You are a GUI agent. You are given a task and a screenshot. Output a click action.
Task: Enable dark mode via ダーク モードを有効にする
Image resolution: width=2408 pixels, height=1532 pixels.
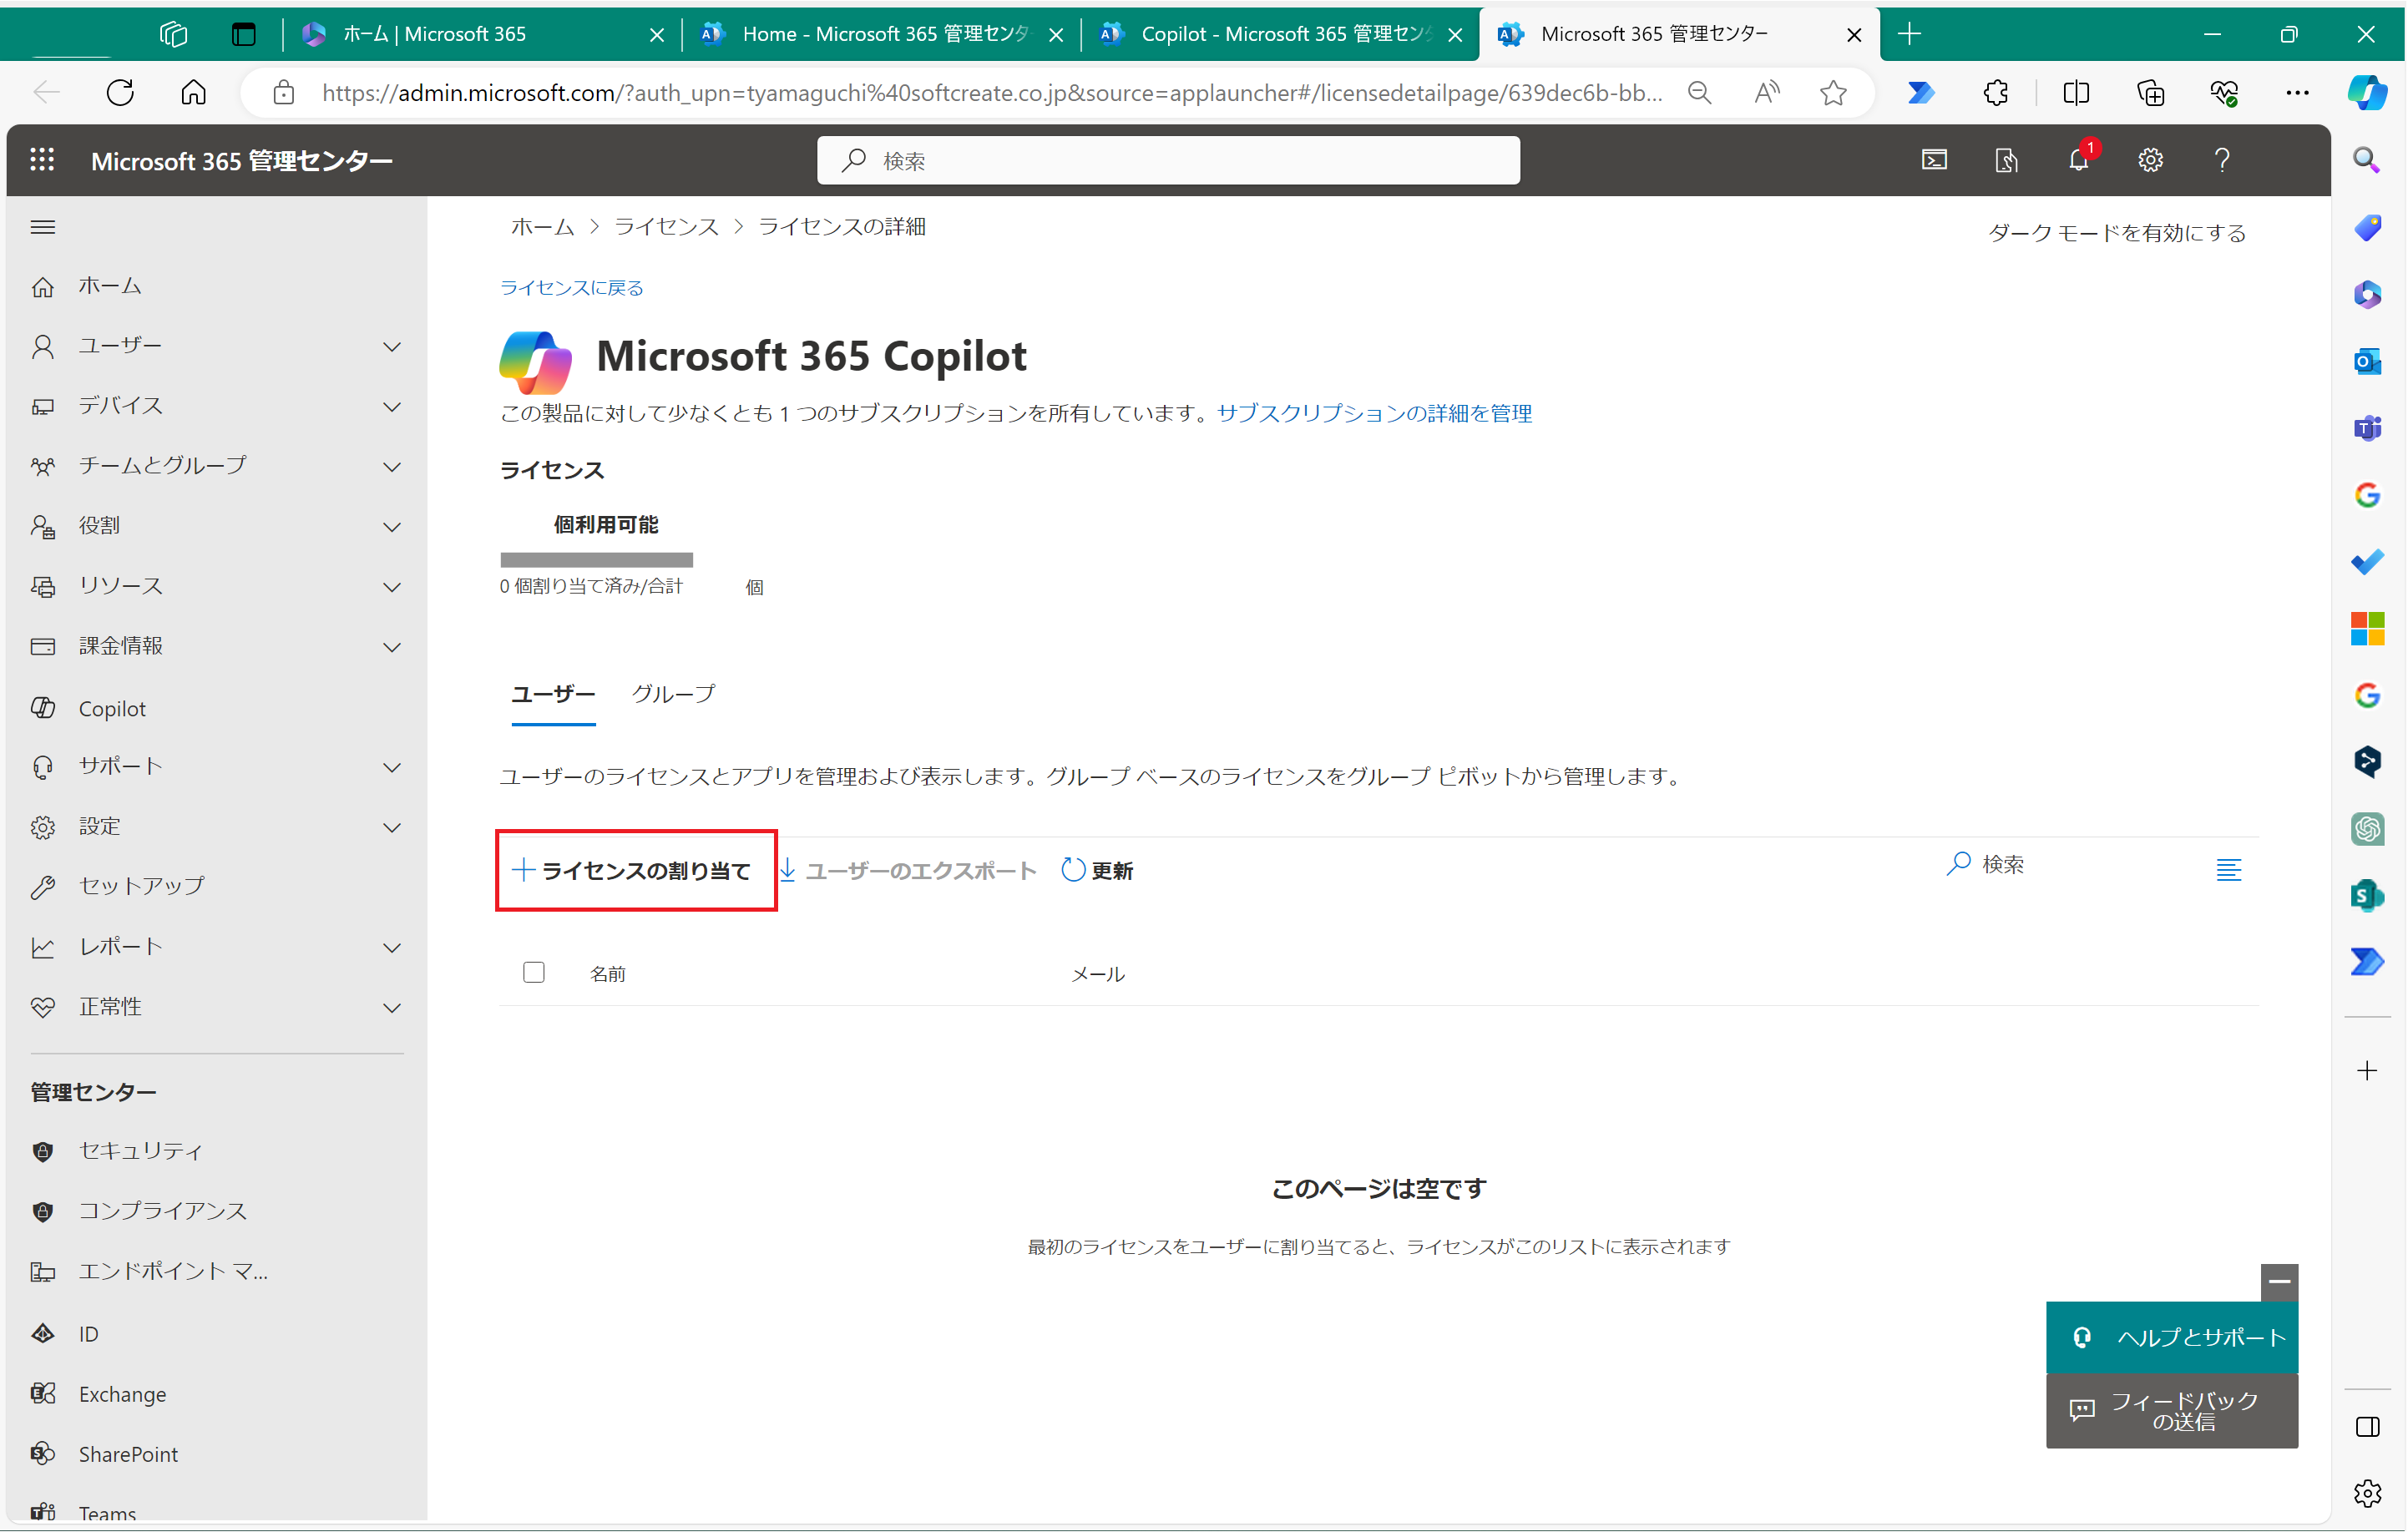(x=2117, y=233)
